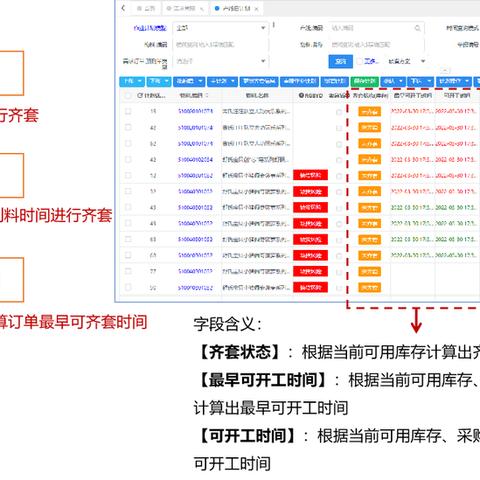
Task: Close the middle inactive tab
Action: (202, 9)
